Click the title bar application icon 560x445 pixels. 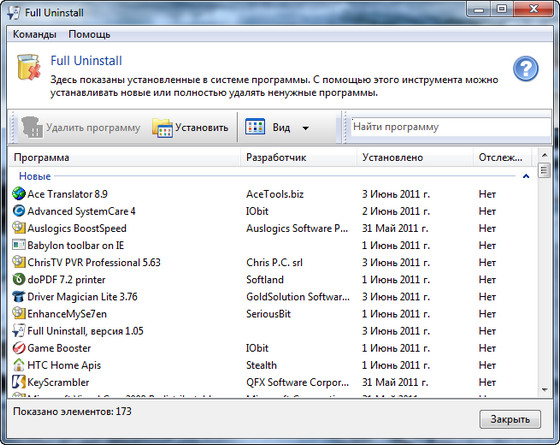click(14, 12)
